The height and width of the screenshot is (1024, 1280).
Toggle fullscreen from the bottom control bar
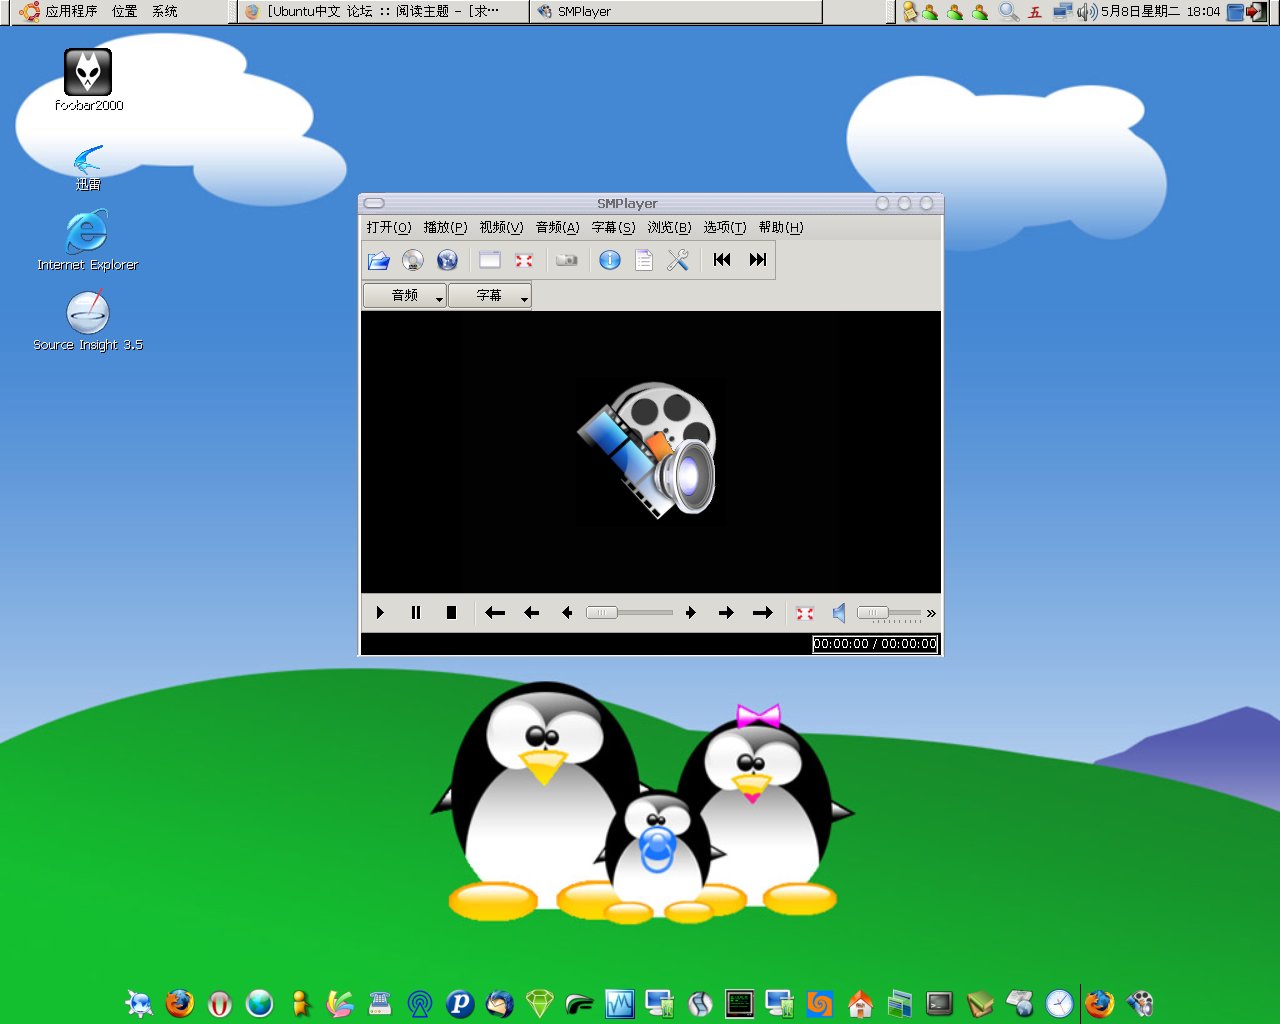[805, 613]
